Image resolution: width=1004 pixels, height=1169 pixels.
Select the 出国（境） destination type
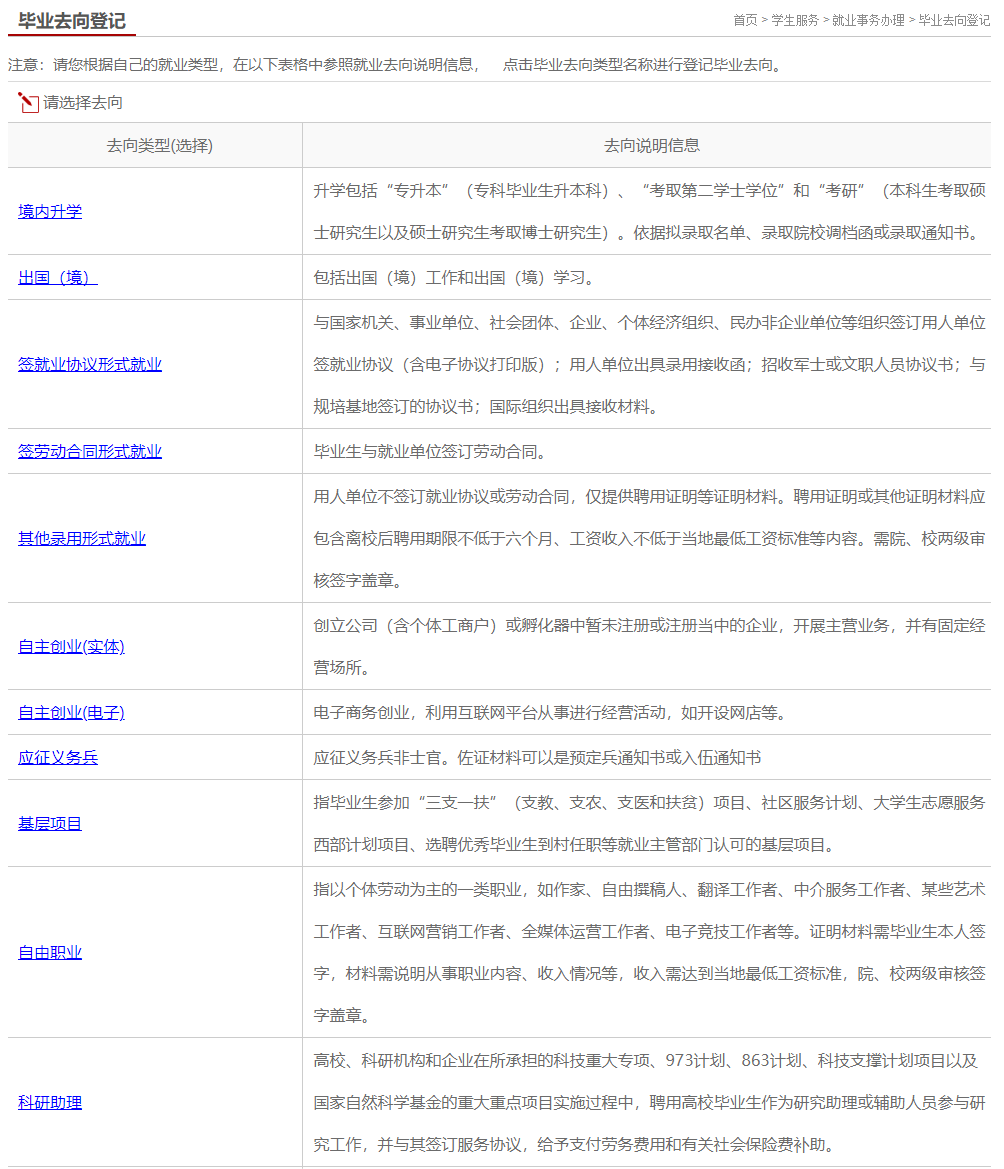click(x=58, y=278)
